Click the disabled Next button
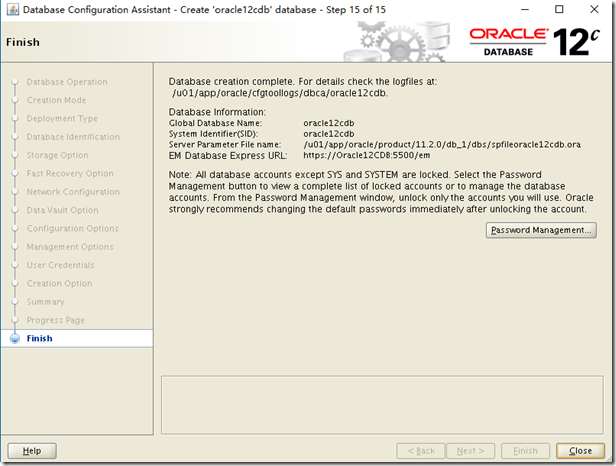This screenshot has width=616, height=466. click(470, 451)
